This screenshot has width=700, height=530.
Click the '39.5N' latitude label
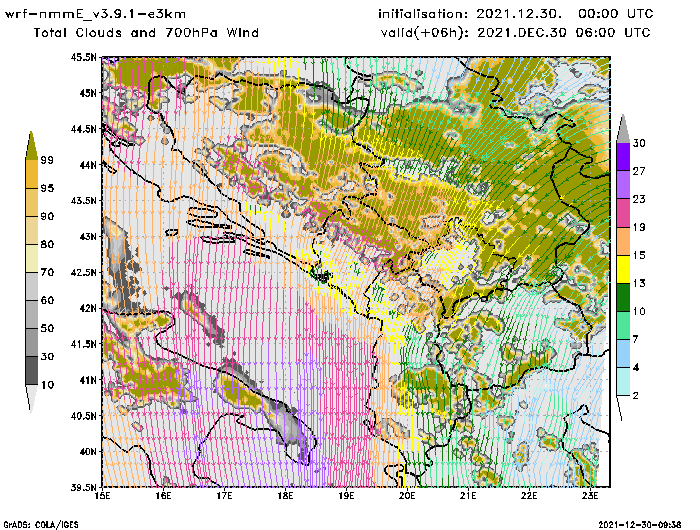[x=83, y=487]
